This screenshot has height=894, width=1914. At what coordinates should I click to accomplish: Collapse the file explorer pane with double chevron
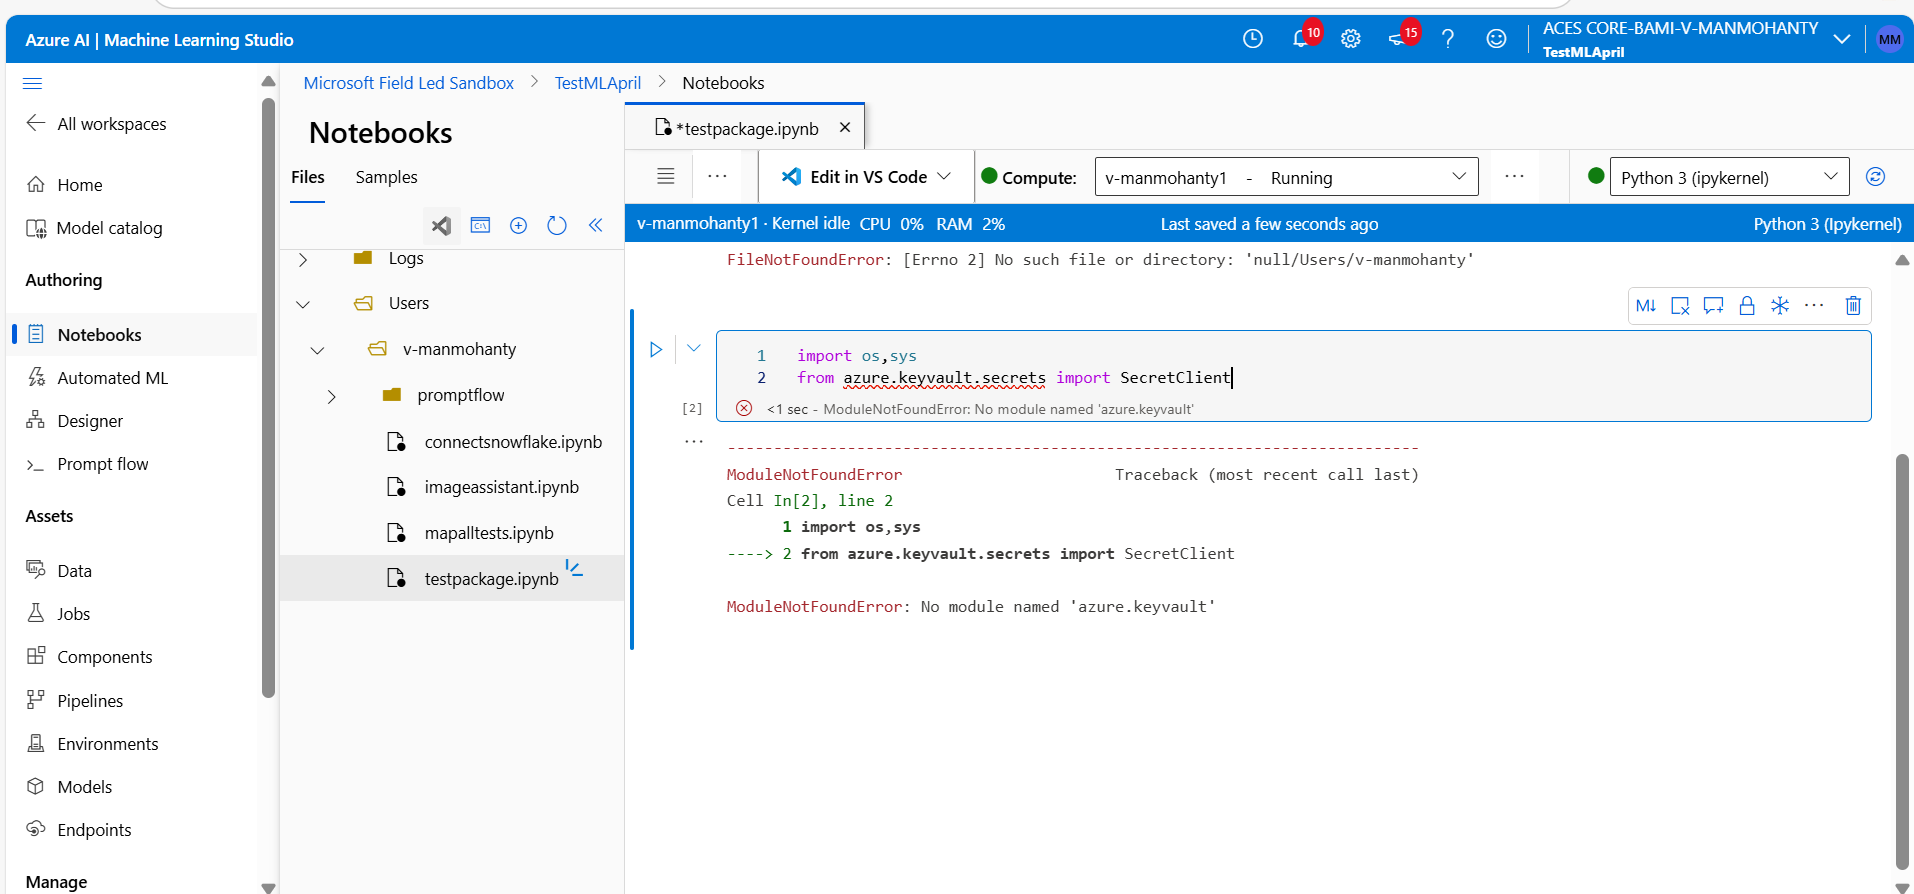596,225
